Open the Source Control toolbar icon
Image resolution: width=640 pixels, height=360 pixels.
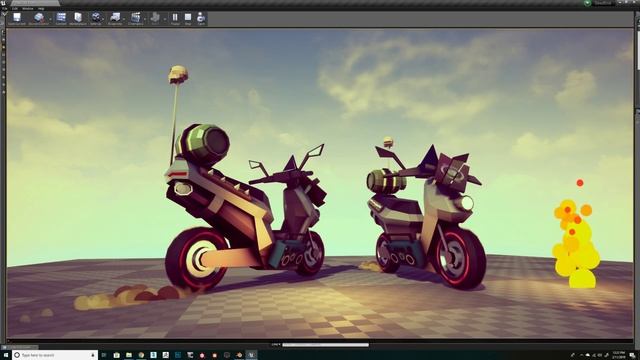pos(38,18)
